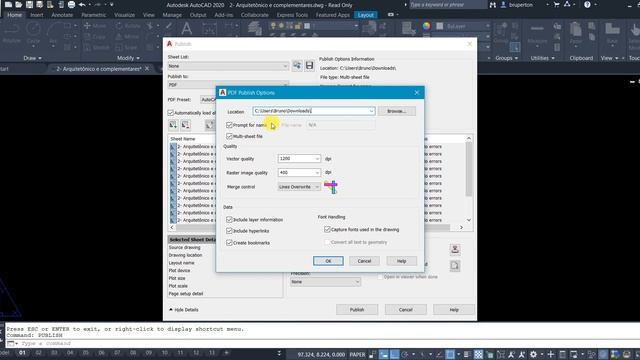
Task: Open the Manage ribbon tab
Action: (x=172, y=15)
